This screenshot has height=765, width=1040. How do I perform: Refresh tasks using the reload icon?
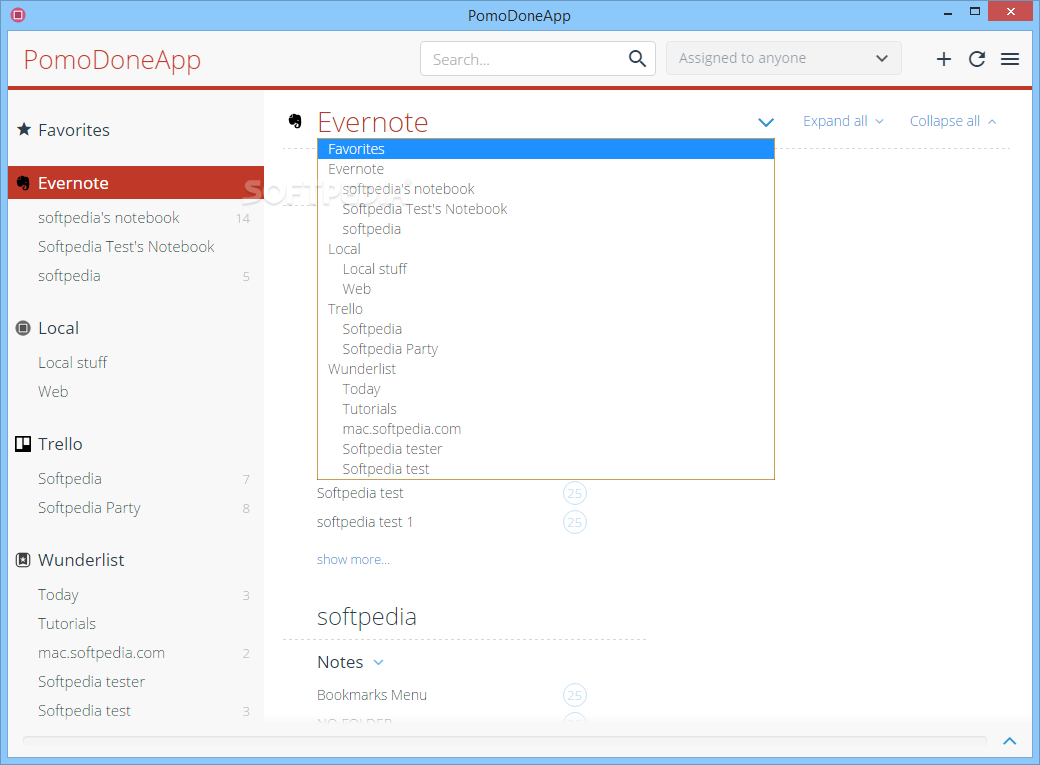point(976,59)
